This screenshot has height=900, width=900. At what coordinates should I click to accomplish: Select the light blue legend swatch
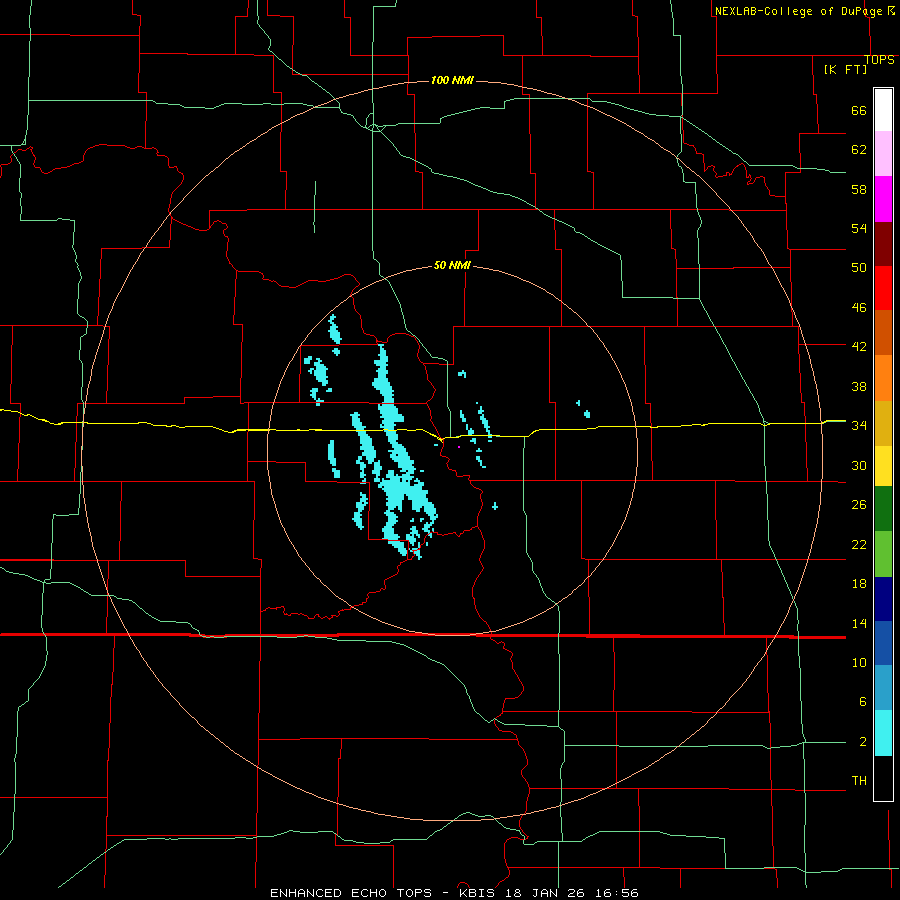(883, 687)
